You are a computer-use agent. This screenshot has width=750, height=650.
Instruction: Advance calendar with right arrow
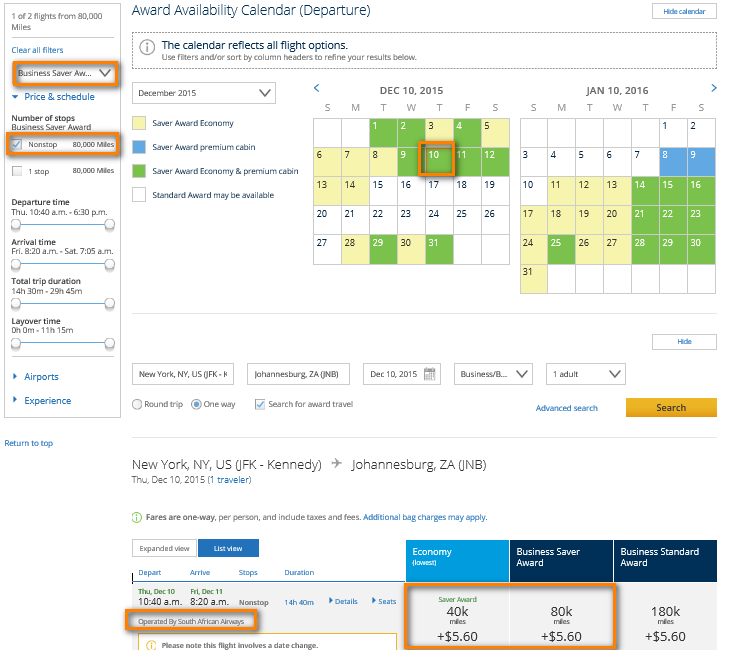pyautogui.click(x=713, y=89)
